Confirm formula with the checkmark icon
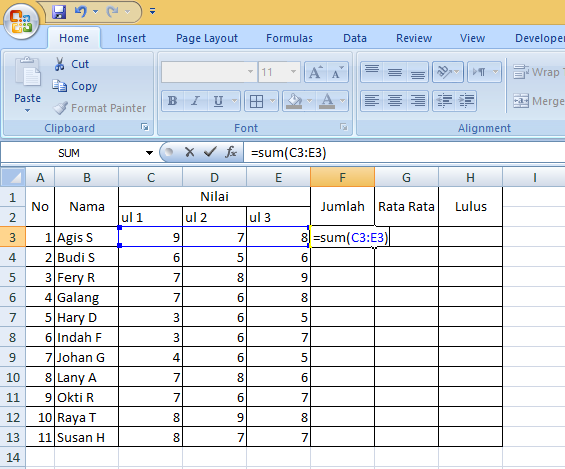Image resolution: width=565 pixels, height=469 pixels. [x=210, y=152]
